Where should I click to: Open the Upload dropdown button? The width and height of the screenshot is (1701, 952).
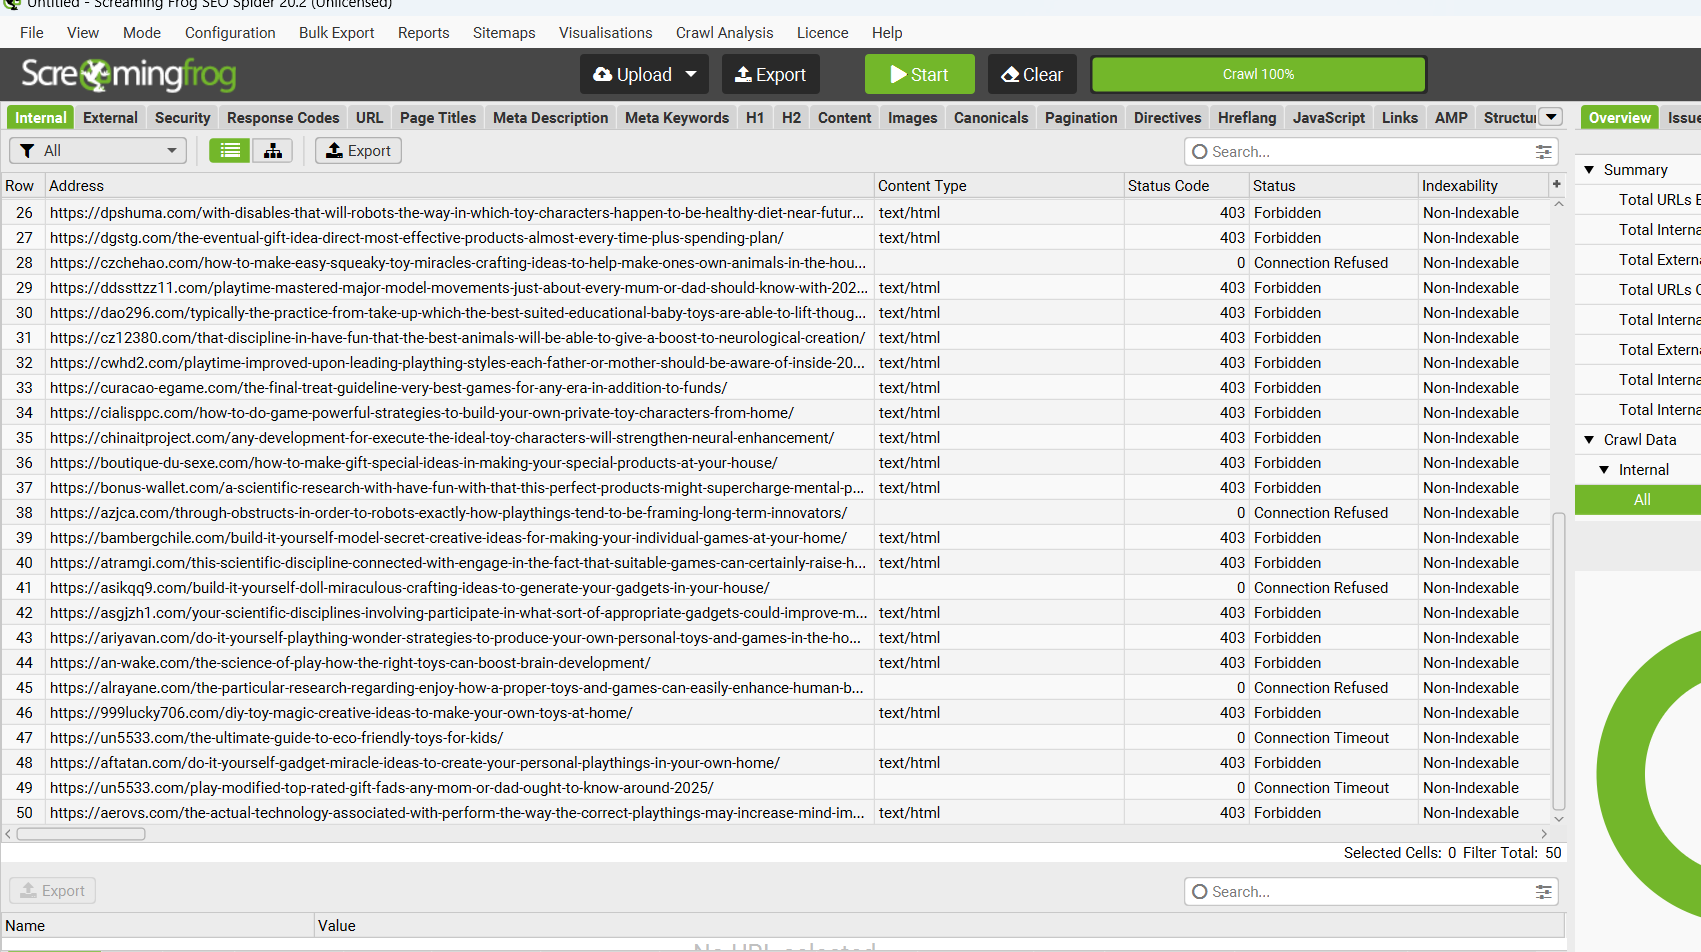point(644,75)
